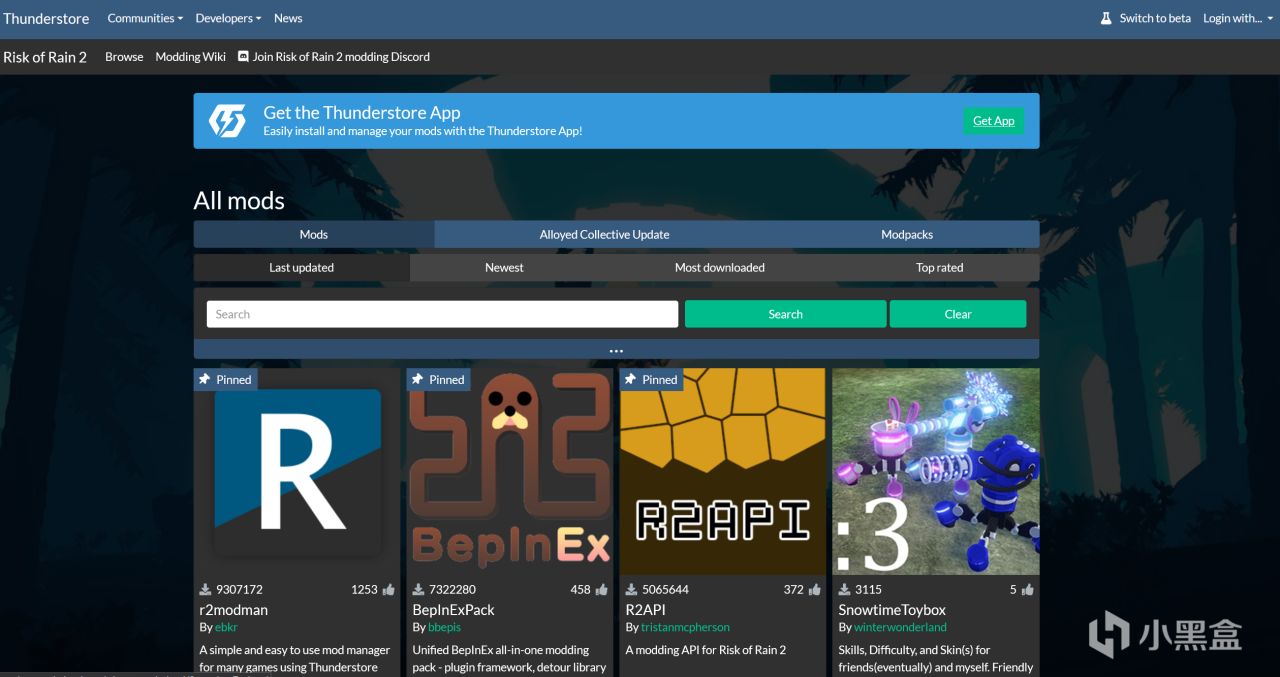Click the All mods heading
The width and height of the screenshot is (1280, 677).
(x=239, y=200)
